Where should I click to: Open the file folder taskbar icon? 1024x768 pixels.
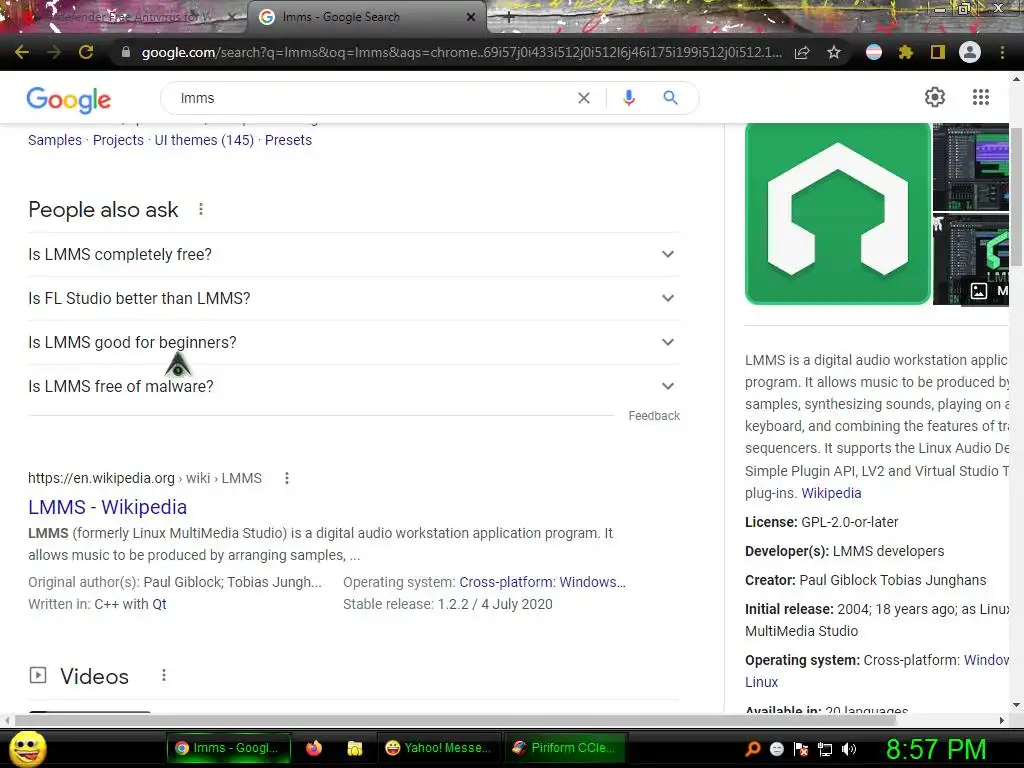coord(355,748)
